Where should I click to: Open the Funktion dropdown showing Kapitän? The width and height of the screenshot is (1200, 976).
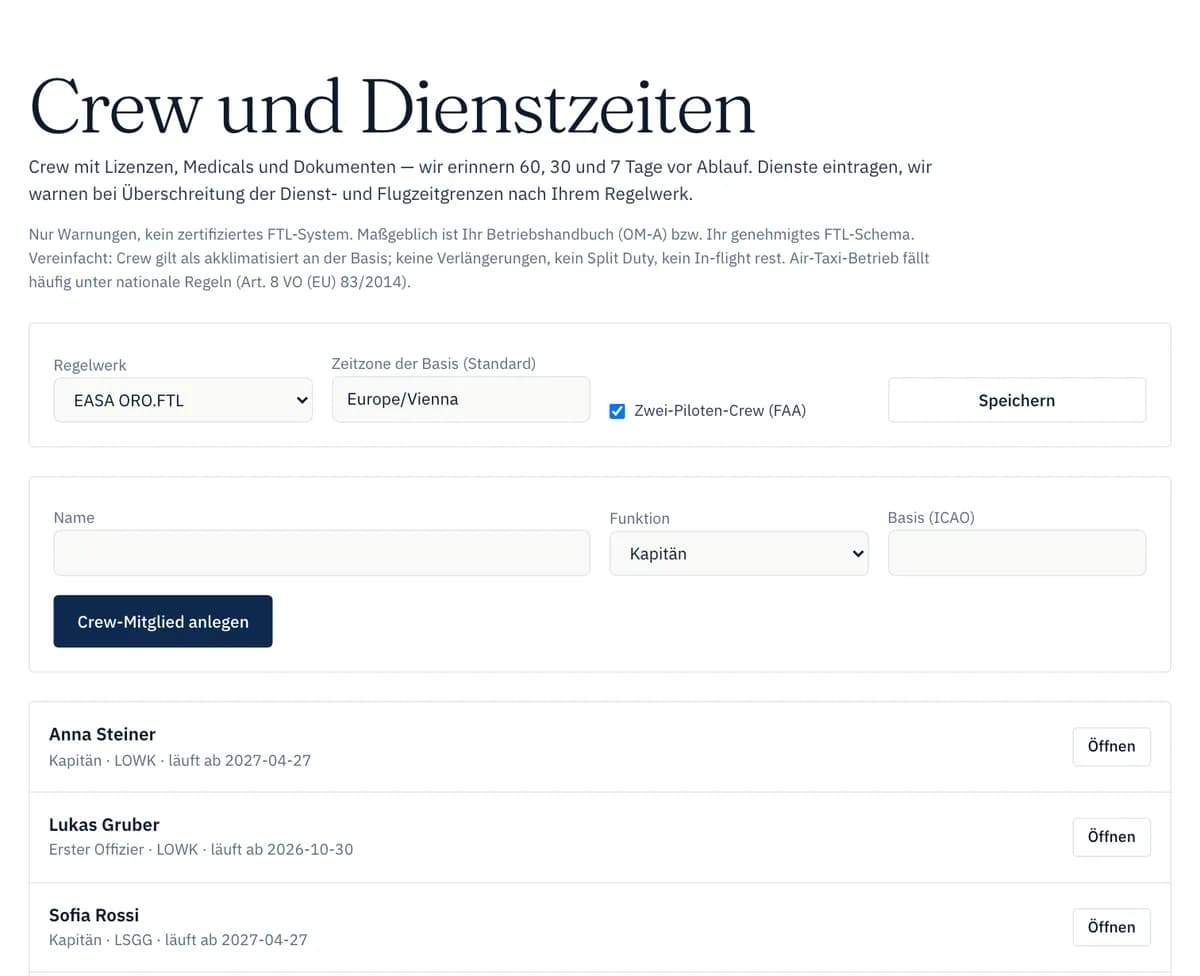click(x=739, y=553)
